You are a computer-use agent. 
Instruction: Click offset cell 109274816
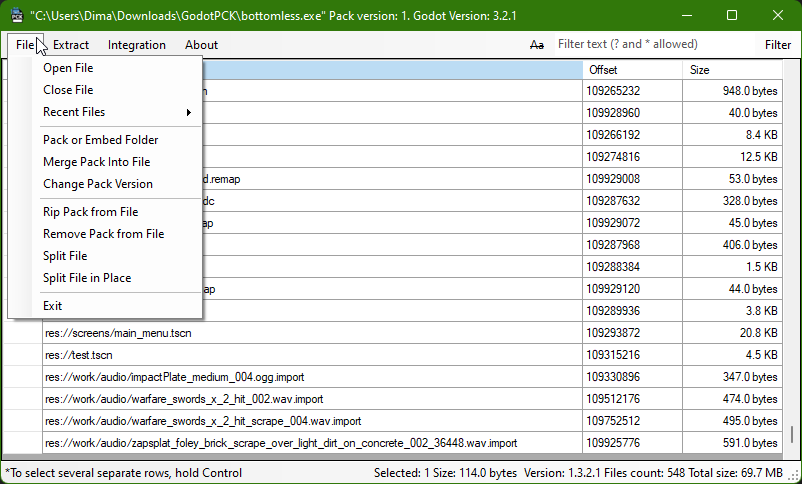pyautogui.click(x=632, y=157)
